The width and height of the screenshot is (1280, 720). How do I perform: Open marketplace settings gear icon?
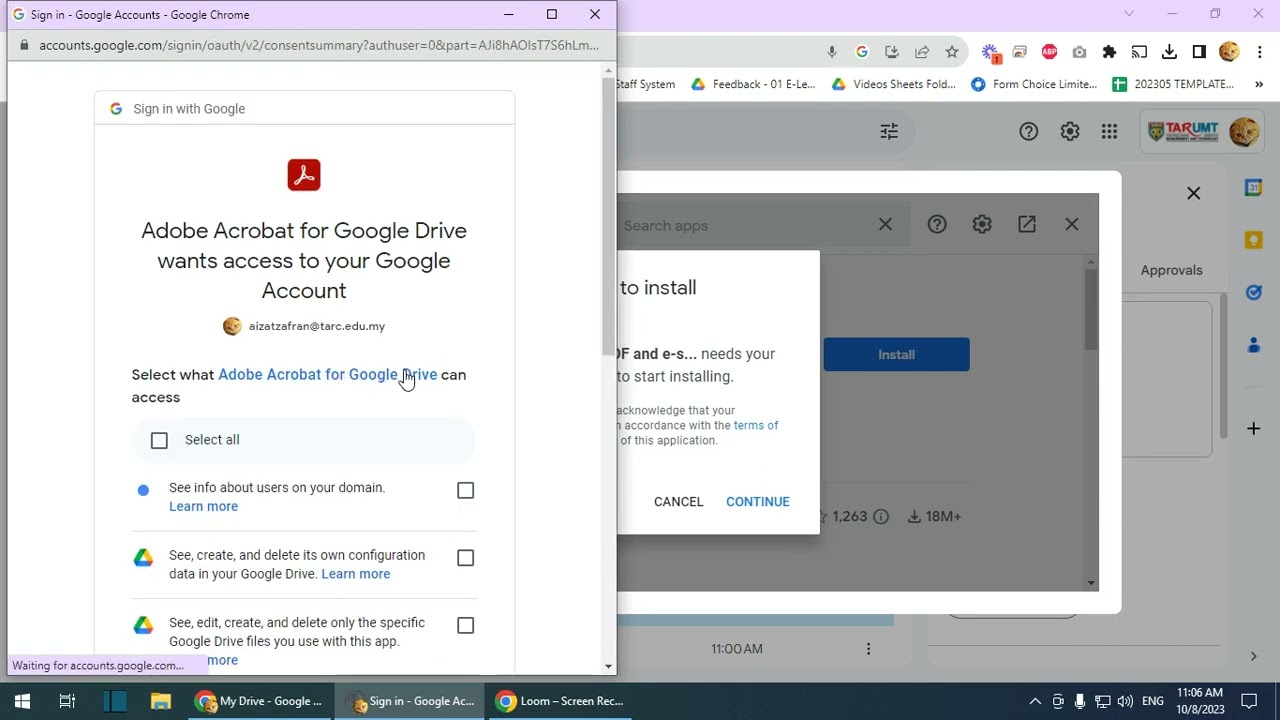(982, 225)
